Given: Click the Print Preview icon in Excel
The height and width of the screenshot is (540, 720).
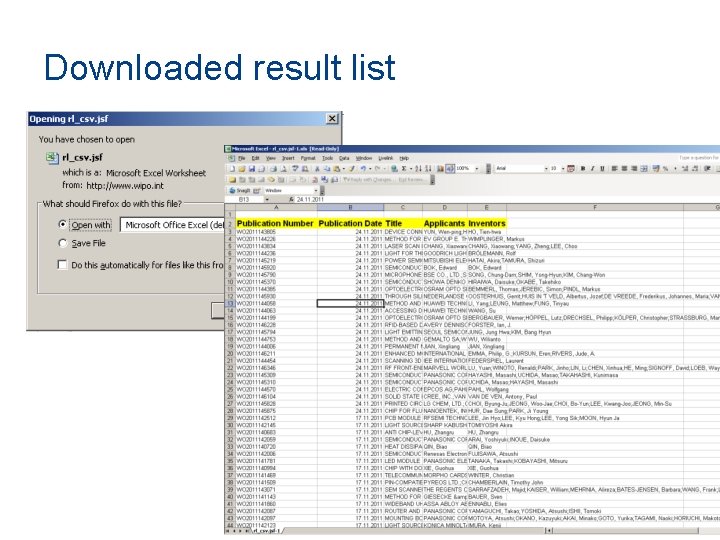Looking at the screenshot, I should click(283, 169).
